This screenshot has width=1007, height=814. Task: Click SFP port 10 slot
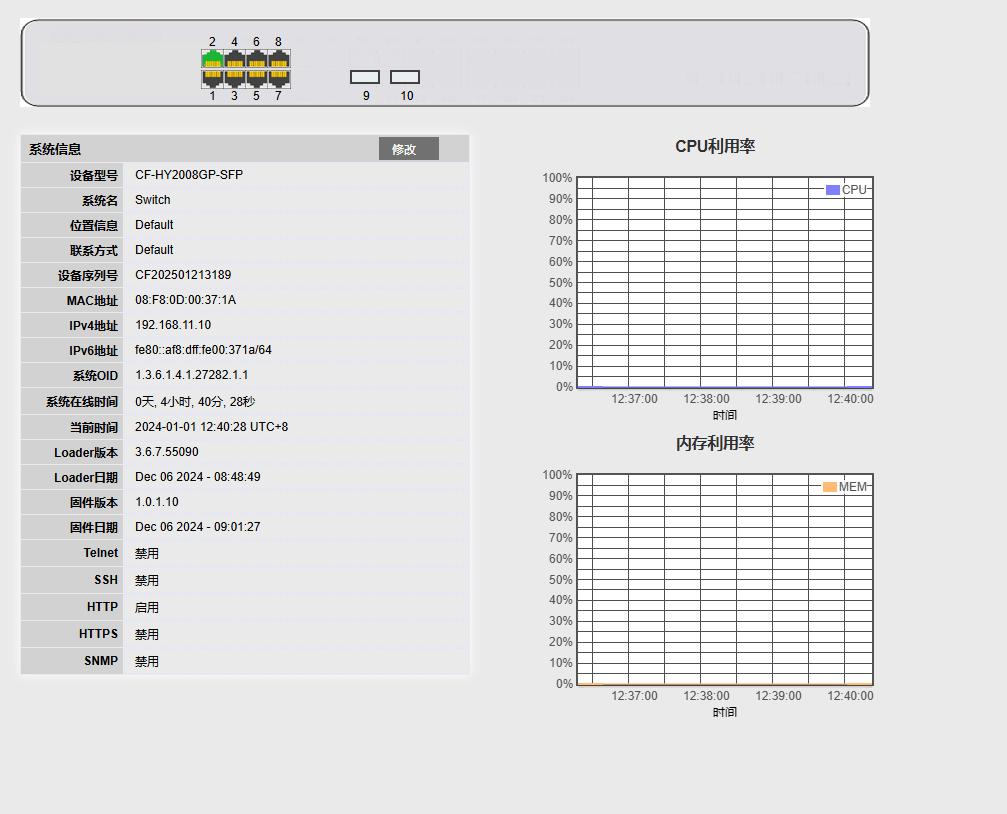pyautogui.click(x=405, y=77)
